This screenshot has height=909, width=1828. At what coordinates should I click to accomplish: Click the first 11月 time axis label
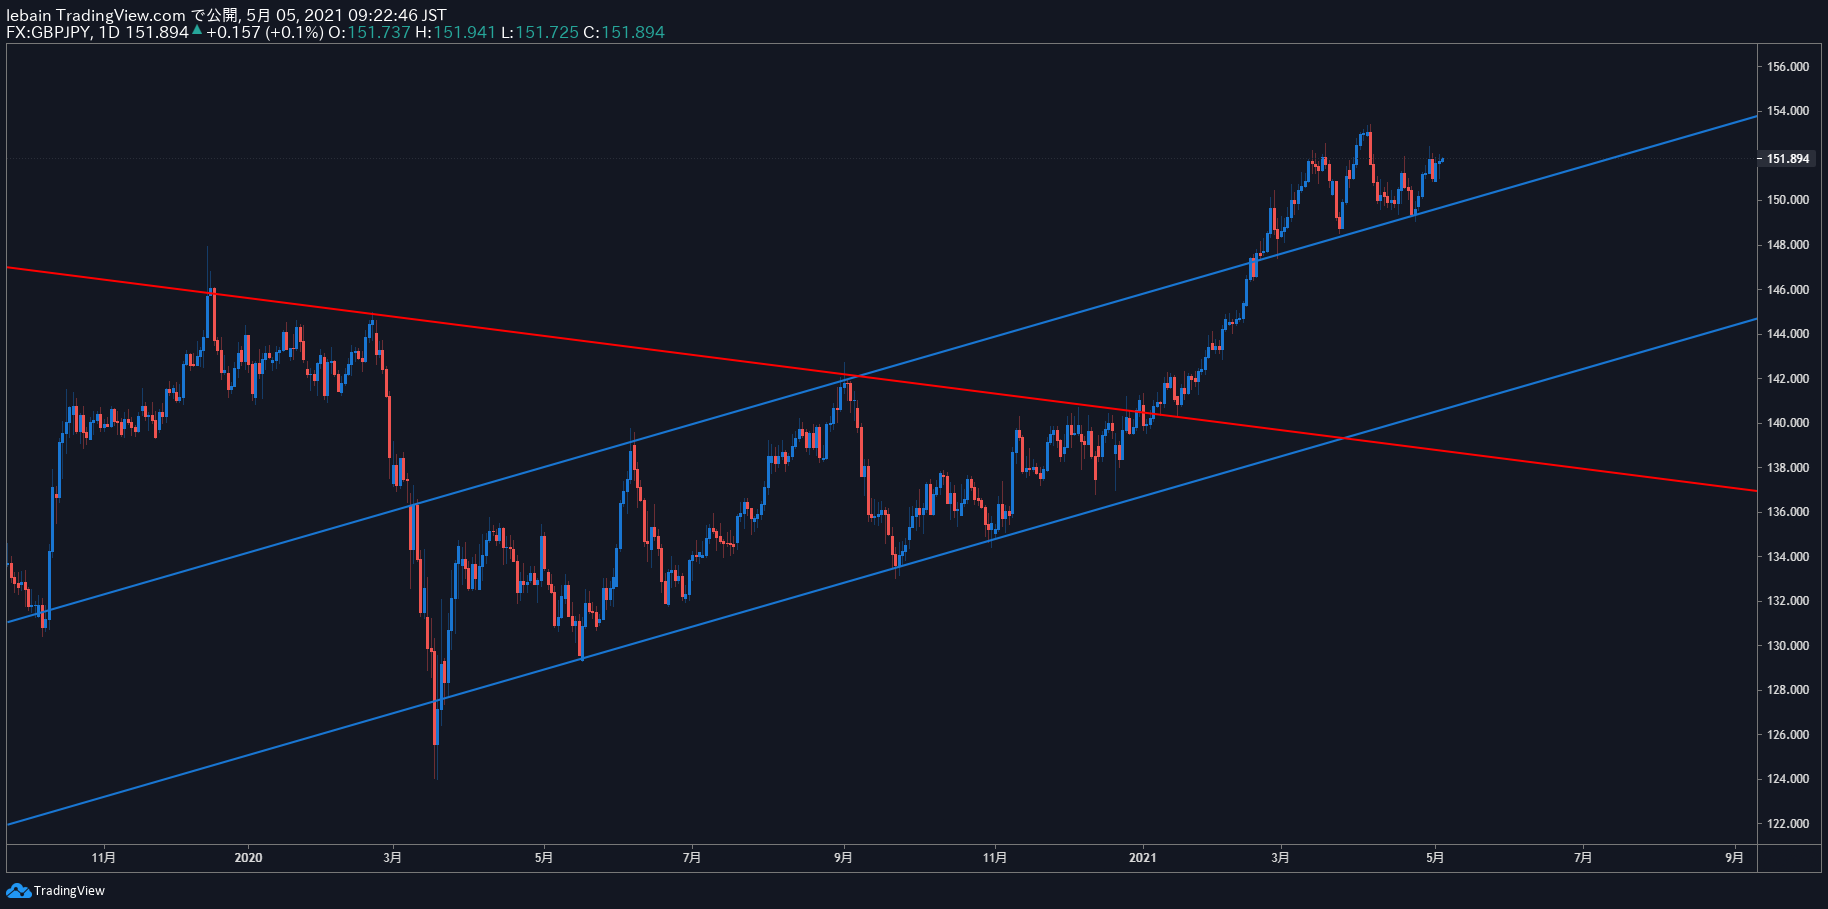pyautogui.click(x=104, y=858)
